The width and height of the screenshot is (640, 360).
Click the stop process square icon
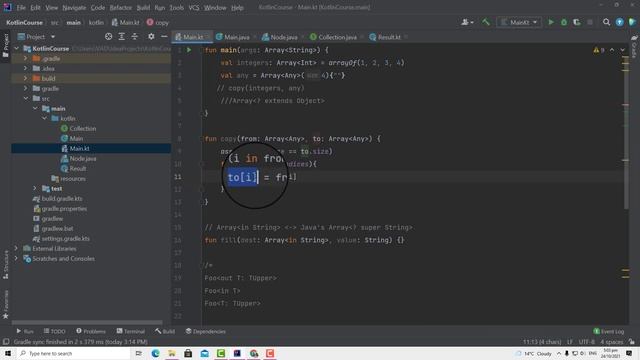(x=590, y=22)
